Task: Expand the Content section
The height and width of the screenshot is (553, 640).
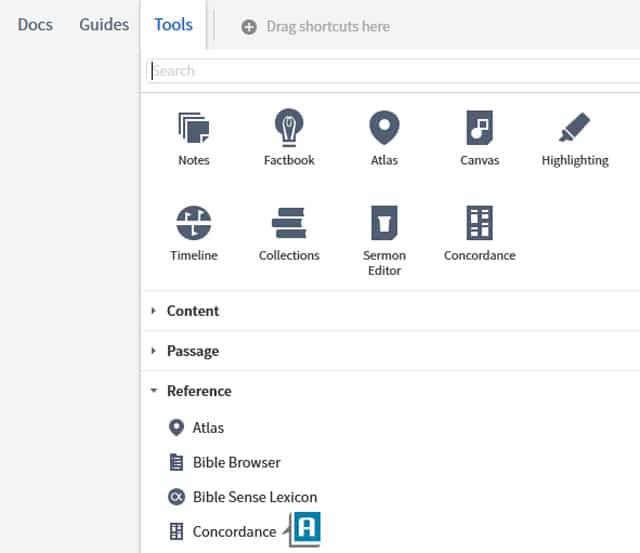Action: 192,311
